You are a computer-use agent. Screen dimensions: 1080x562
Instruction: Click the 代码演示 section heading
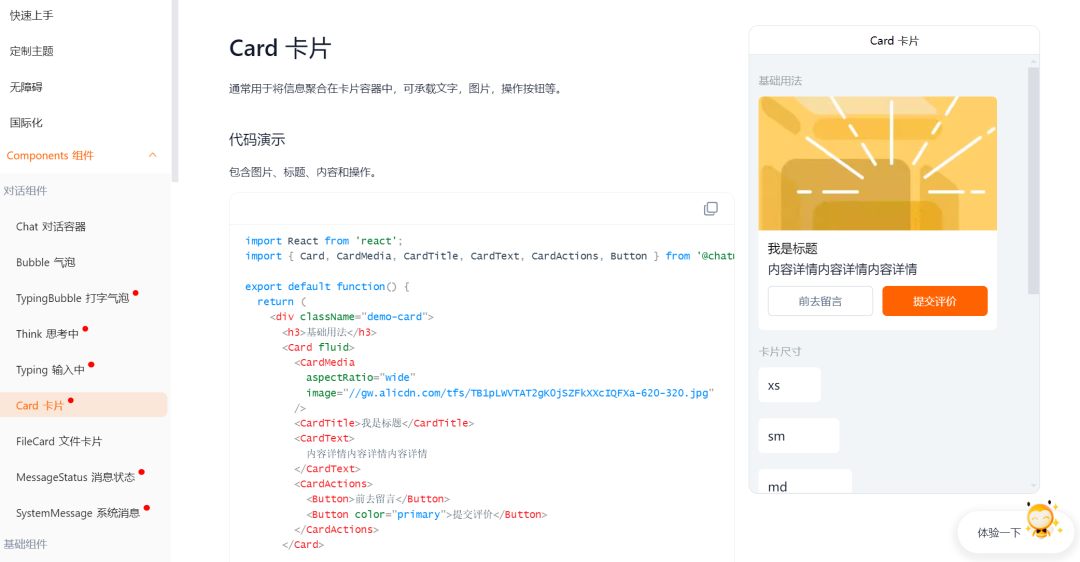[257, 140]
